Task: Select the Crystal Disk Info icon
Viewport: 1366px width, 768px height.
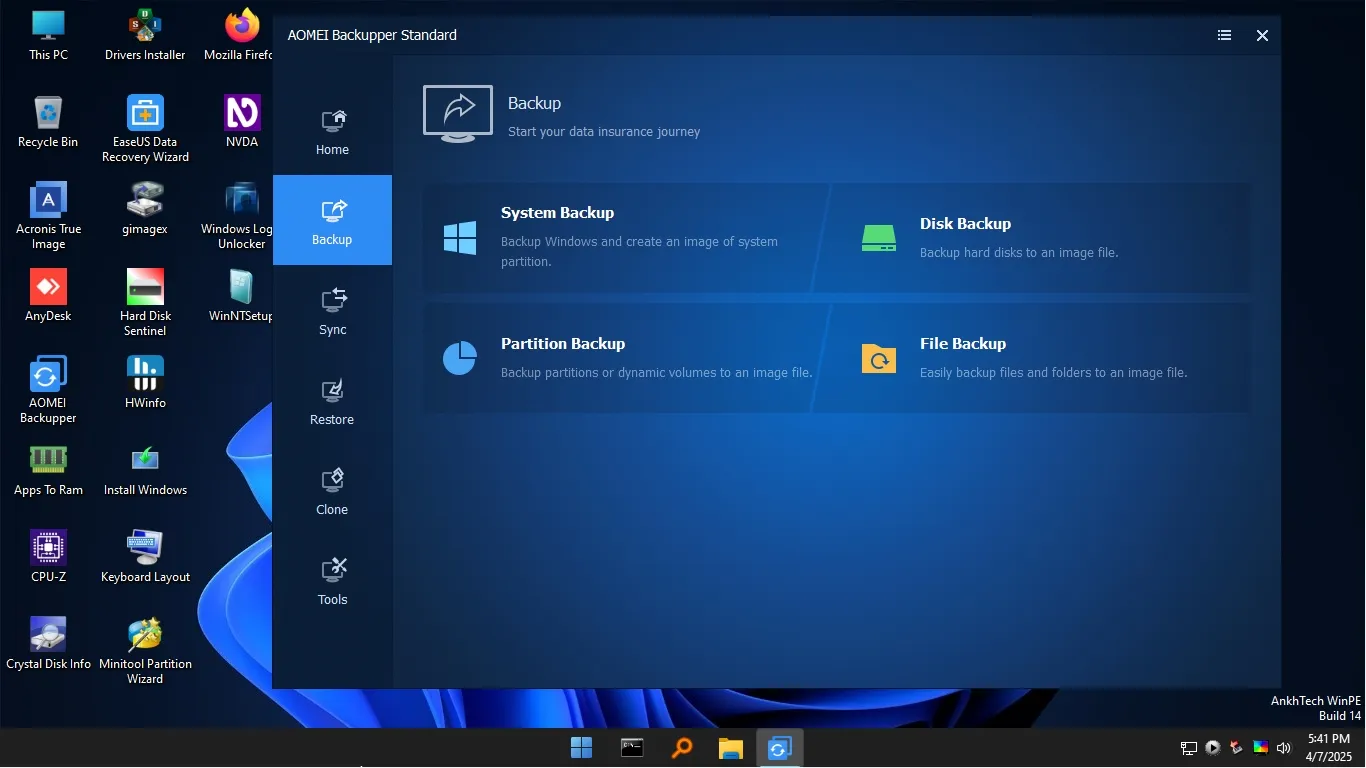Action: point(48,644)
